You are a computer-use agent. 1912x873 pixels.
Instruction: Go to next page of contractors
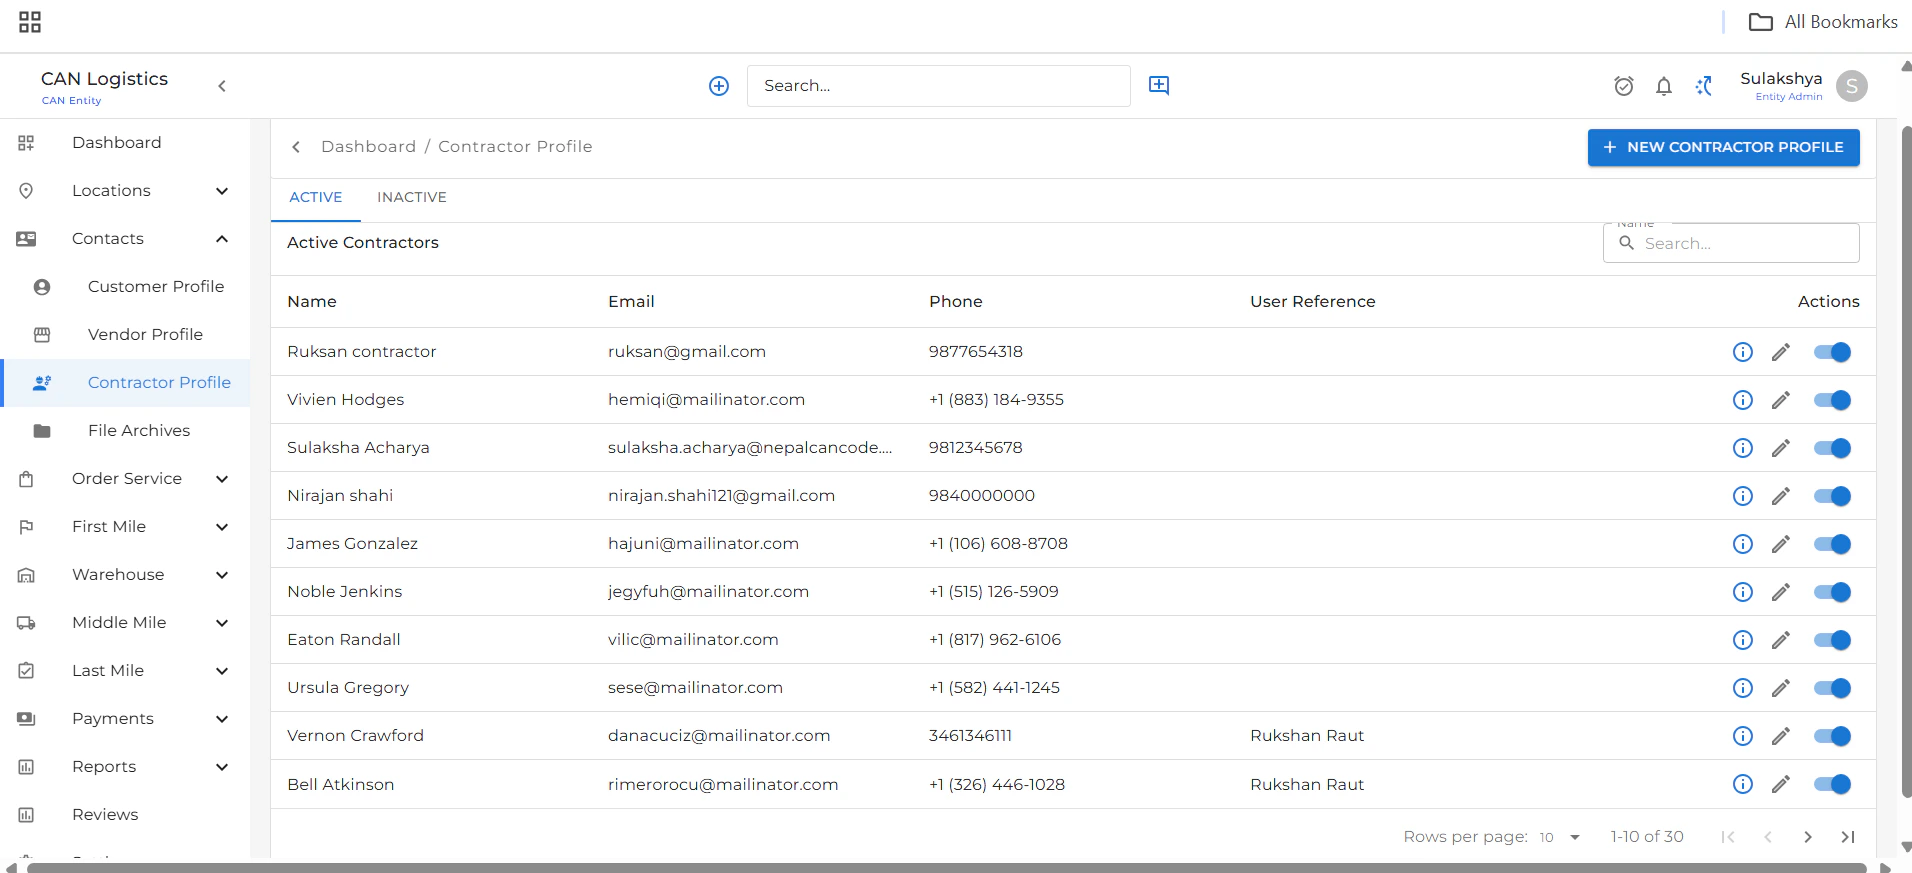[x=1808, y=837]
